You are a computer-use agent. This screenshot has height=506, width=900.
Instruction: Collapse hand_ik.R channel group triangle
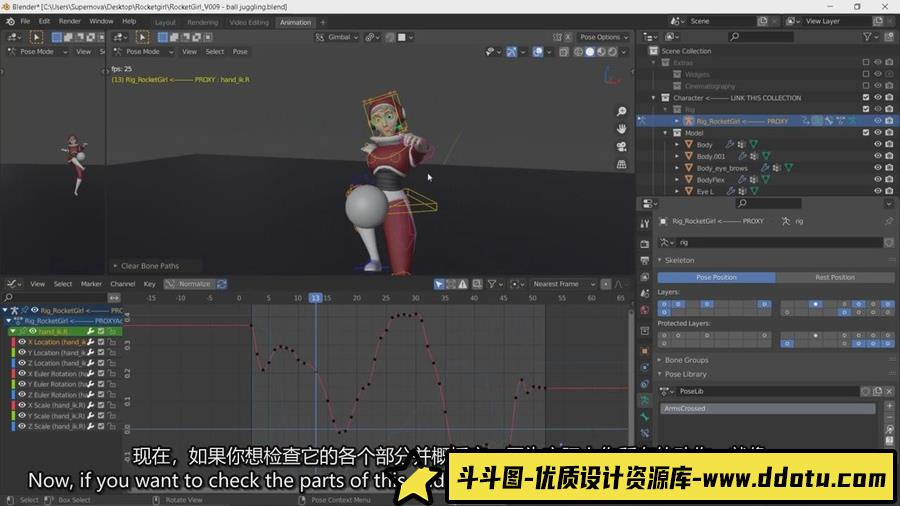click(13, 332)
